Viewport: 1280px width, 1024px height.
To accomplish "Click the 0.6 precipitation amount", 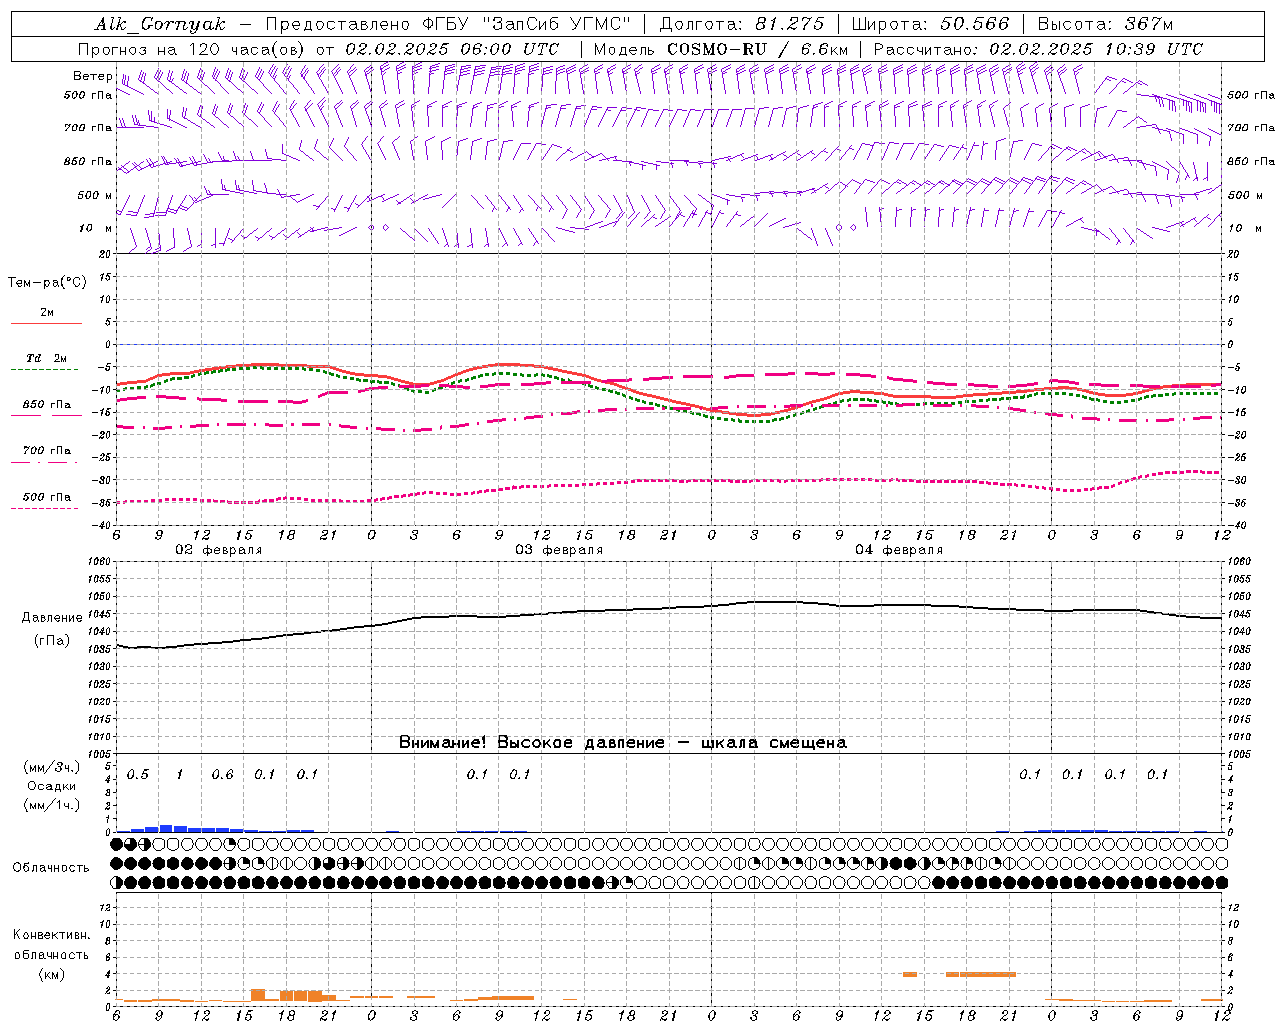I will click(x=222, y=775).
